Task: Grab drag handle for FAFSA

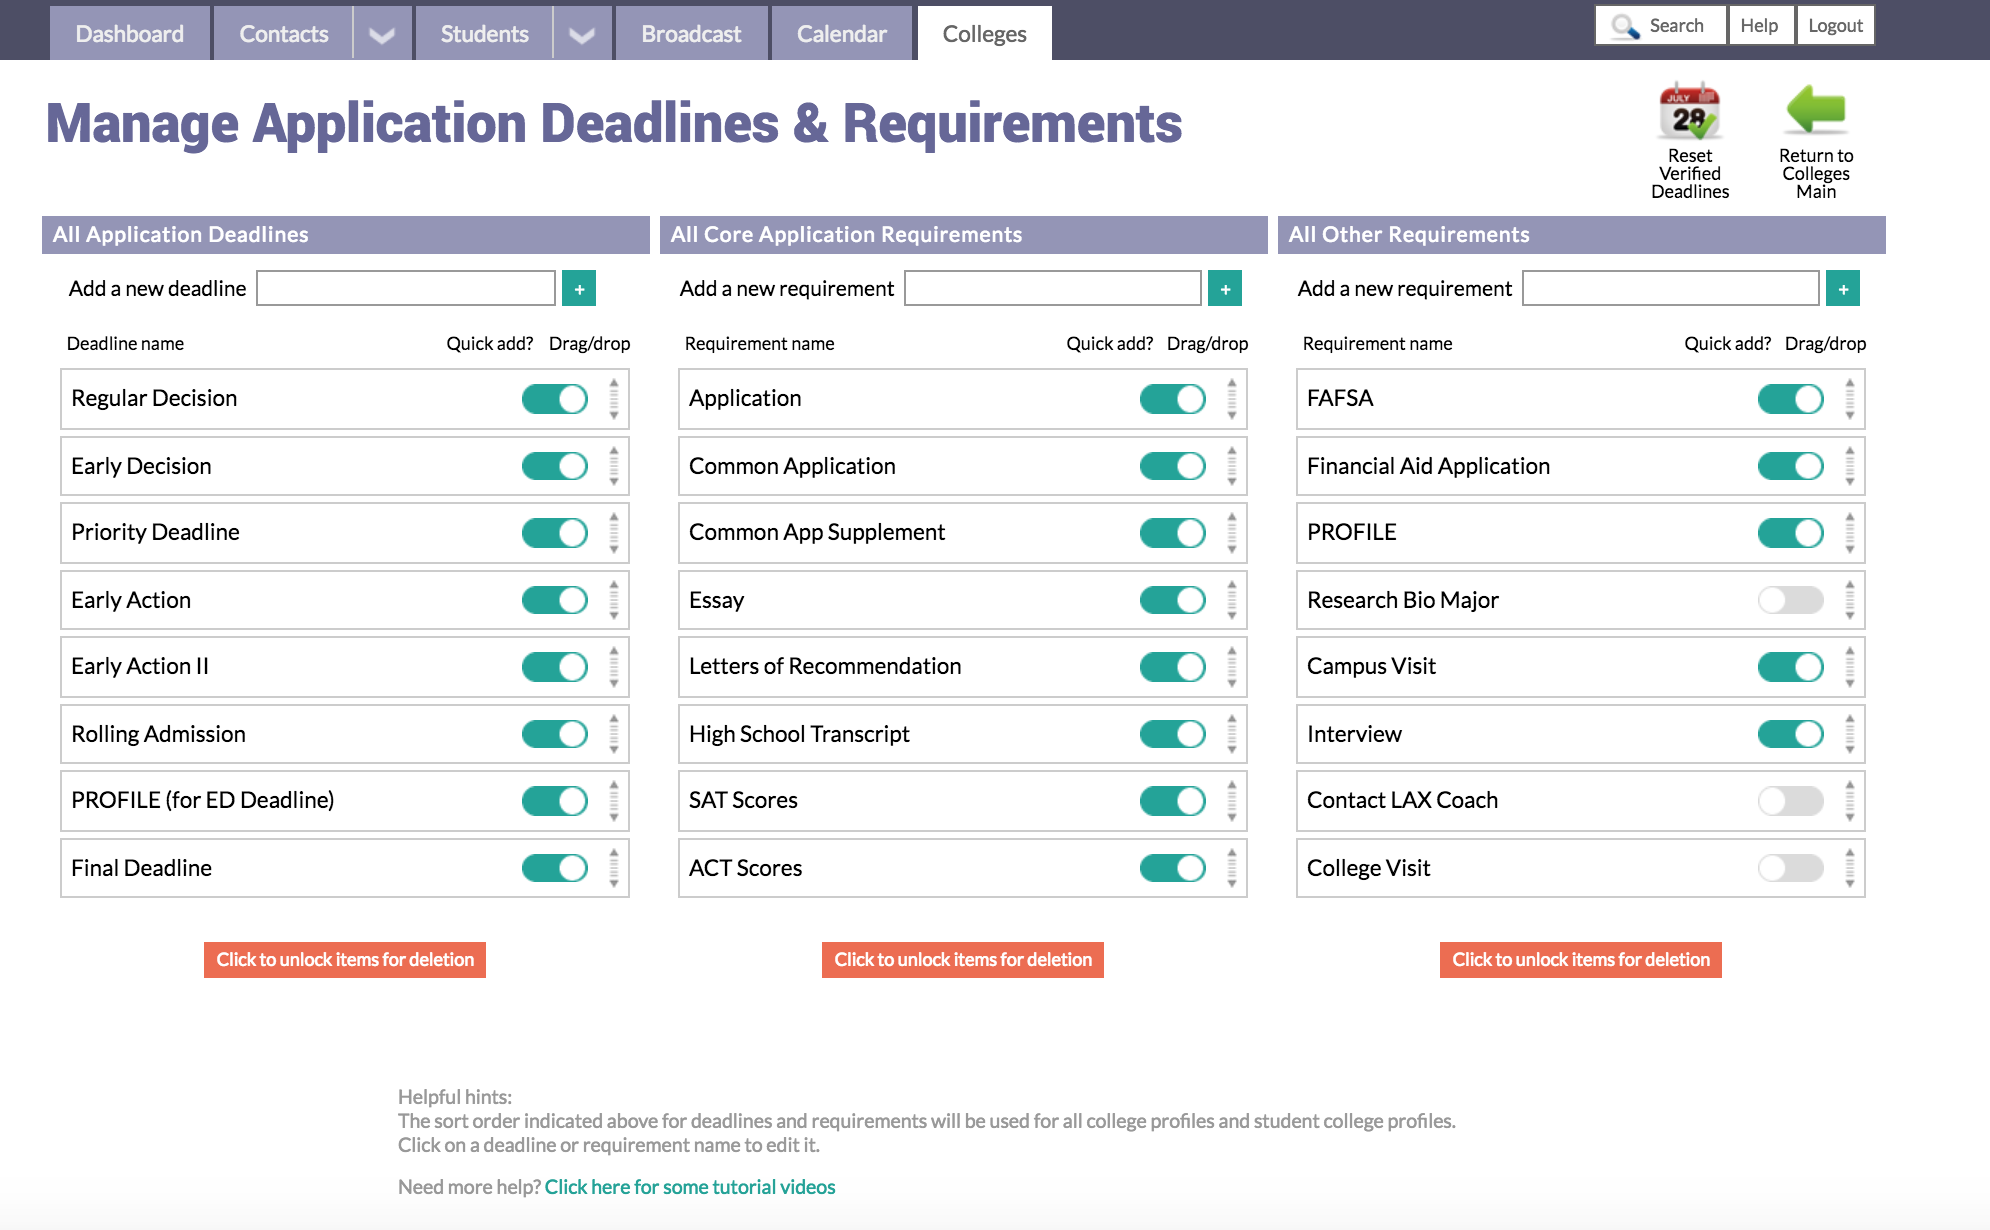Action: click(x=1850, y=399)
